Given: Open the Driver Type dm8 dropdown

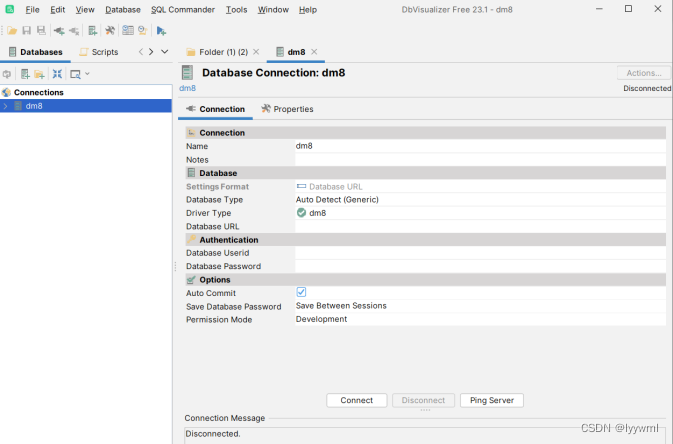Looking at the screenshot, I should [x=480, y=213].
